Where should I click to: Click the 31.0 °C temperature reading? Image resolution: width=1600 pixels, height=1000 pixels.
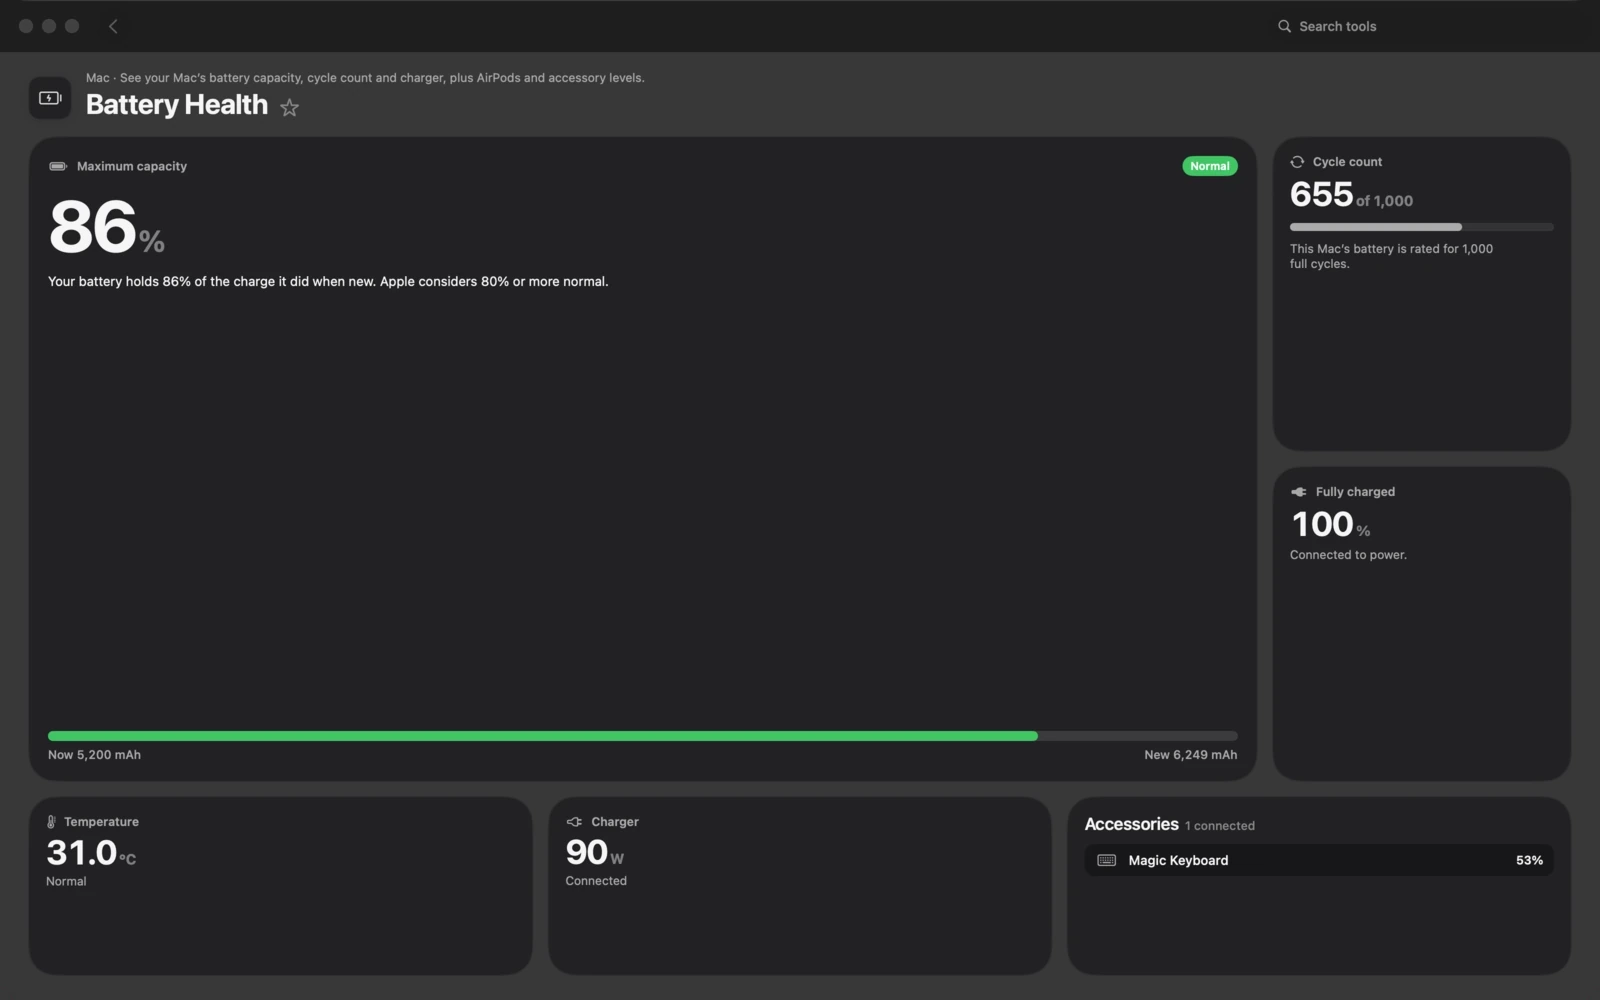91,853
